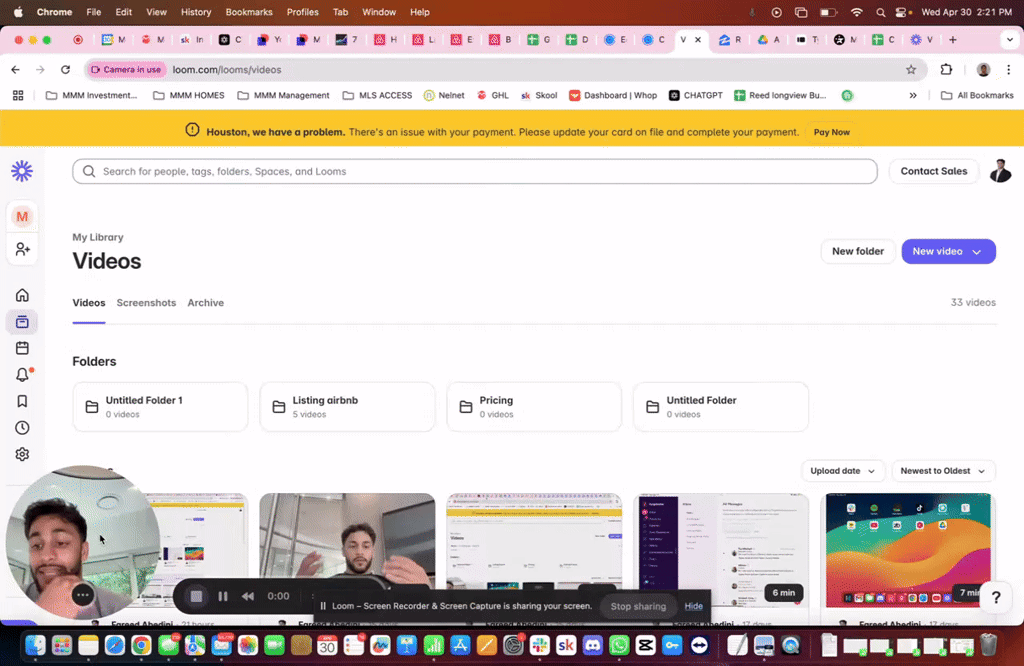Click the Contact Sales button
1024x666 pixels.
click(x=933, y=171)
